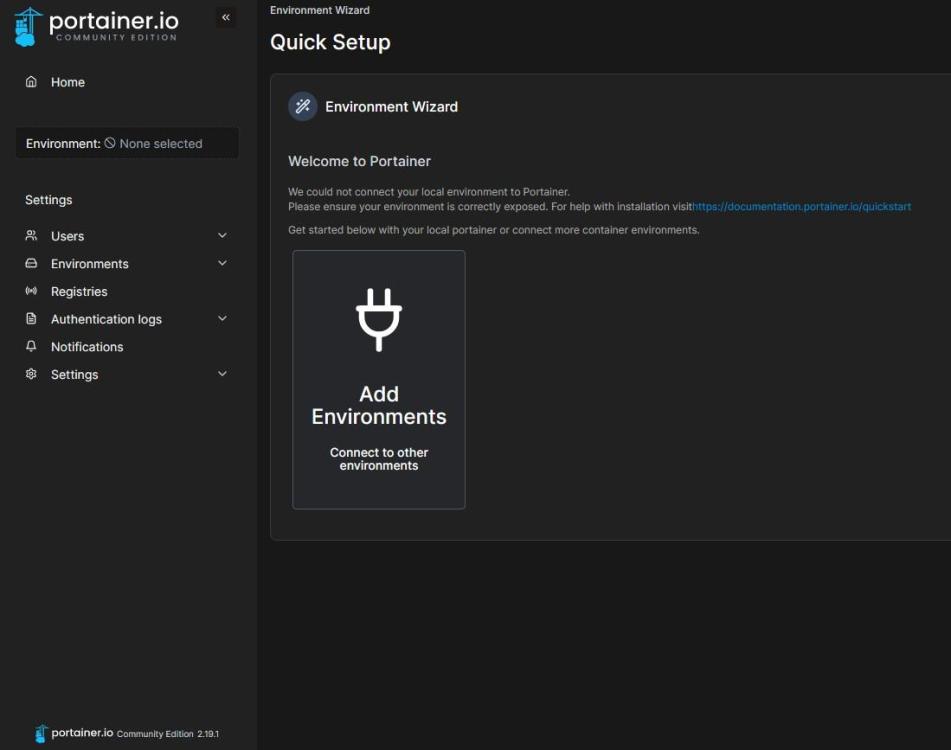Click the Notifications bell icon

click(x=31, y=347)
